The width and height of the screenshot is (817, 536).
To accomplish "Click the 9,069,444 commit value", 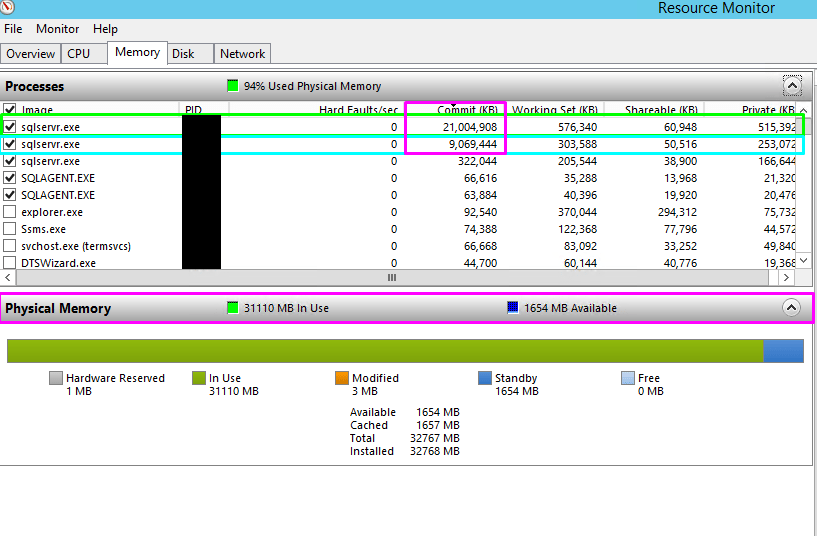I will (473, 144).
